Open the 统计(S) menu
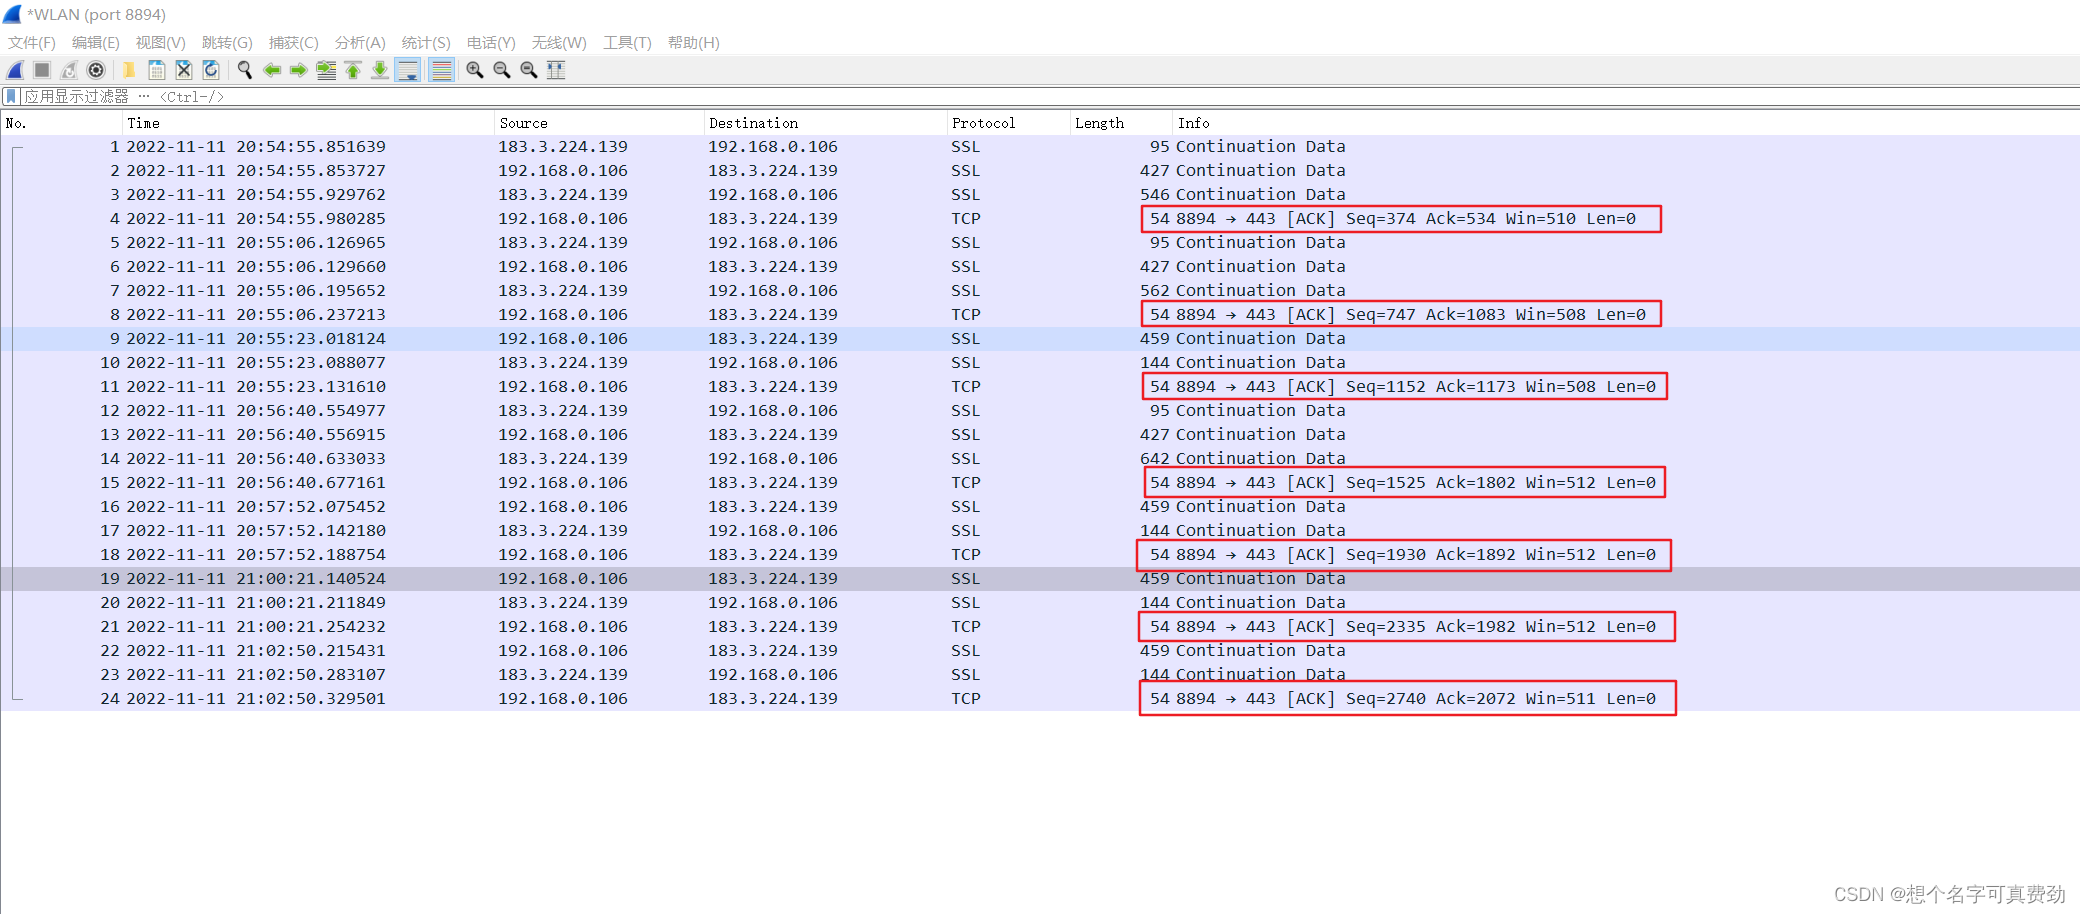This screenshot has width=2080, height=914. (426, 43)
